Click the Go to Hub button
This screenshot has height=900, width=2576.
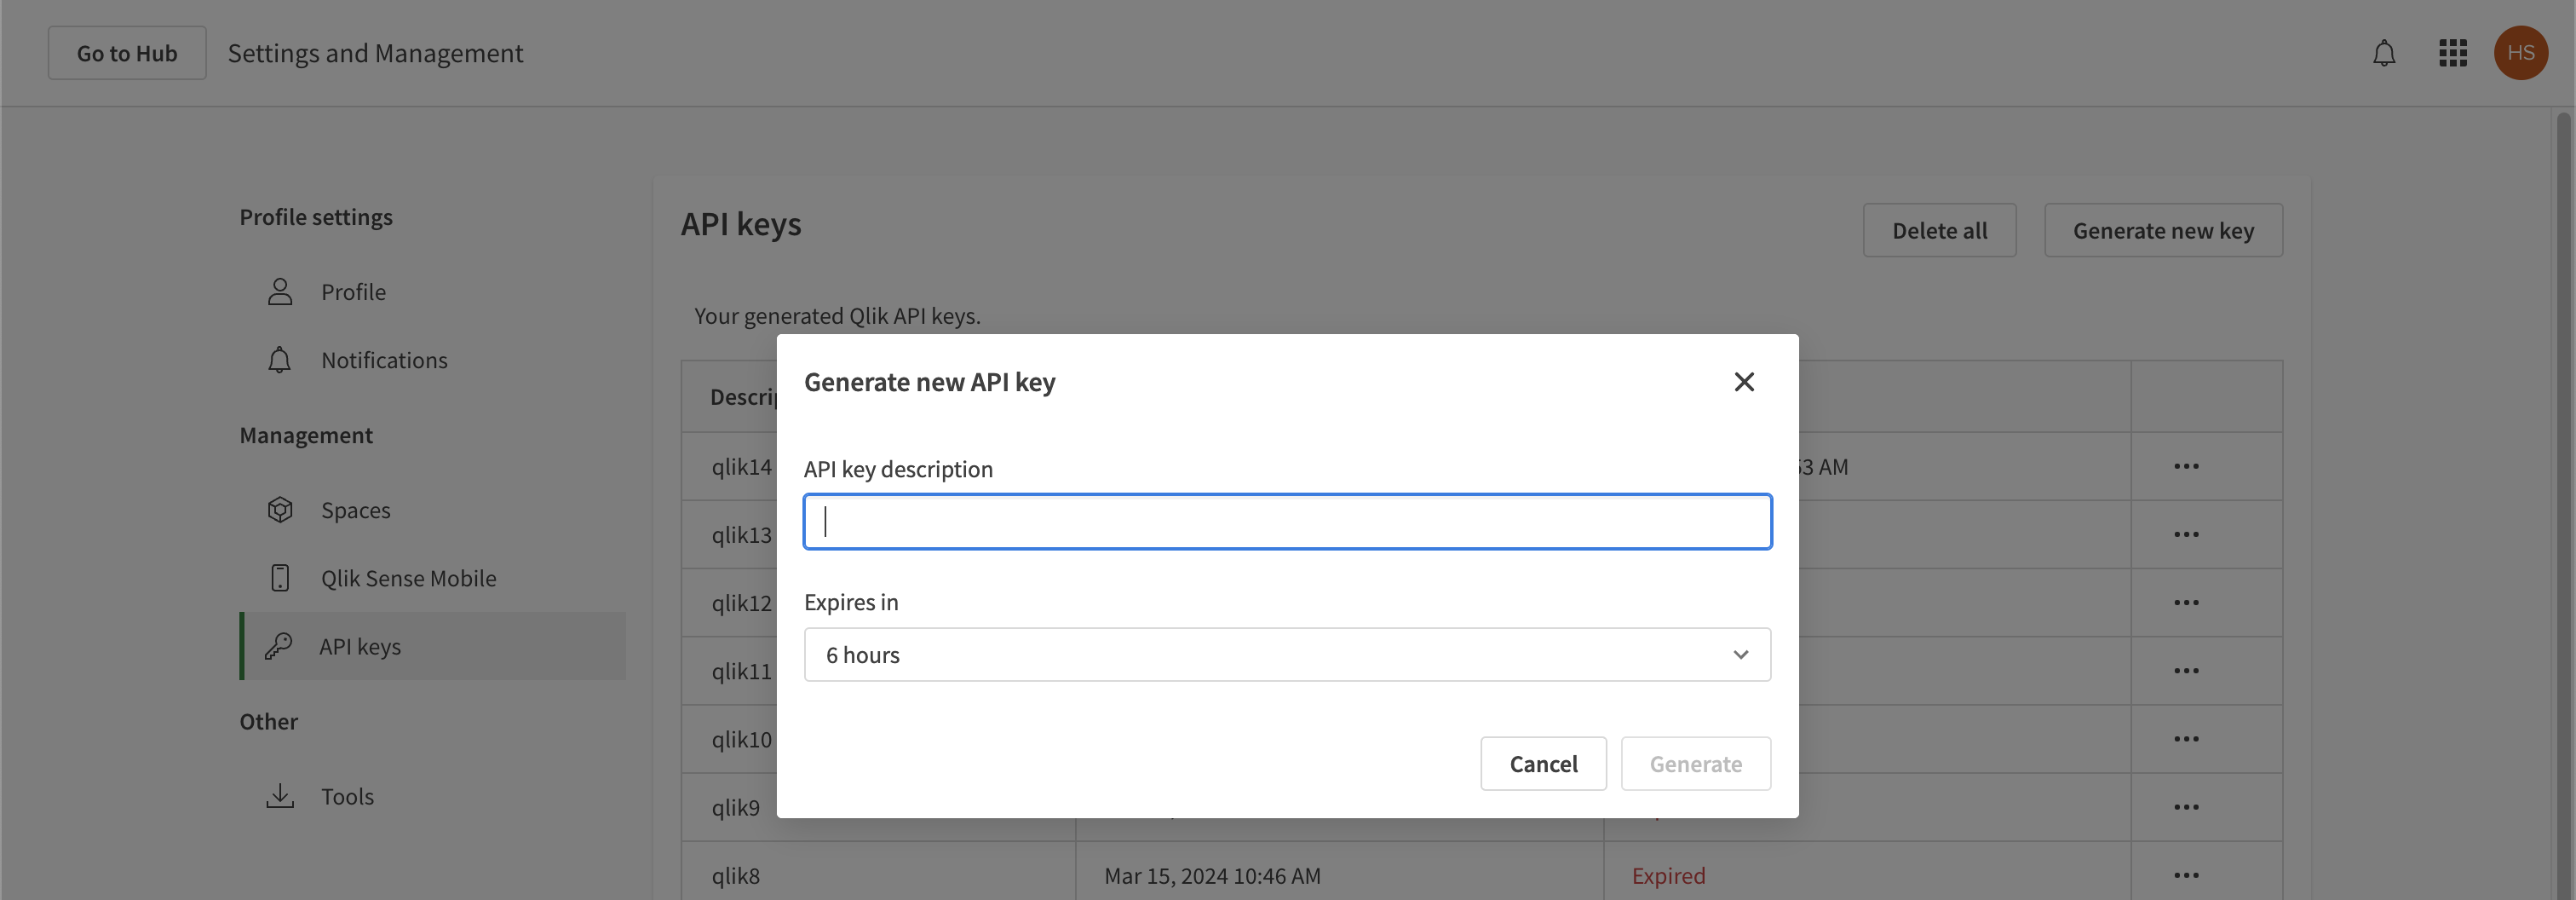[126, 52]
